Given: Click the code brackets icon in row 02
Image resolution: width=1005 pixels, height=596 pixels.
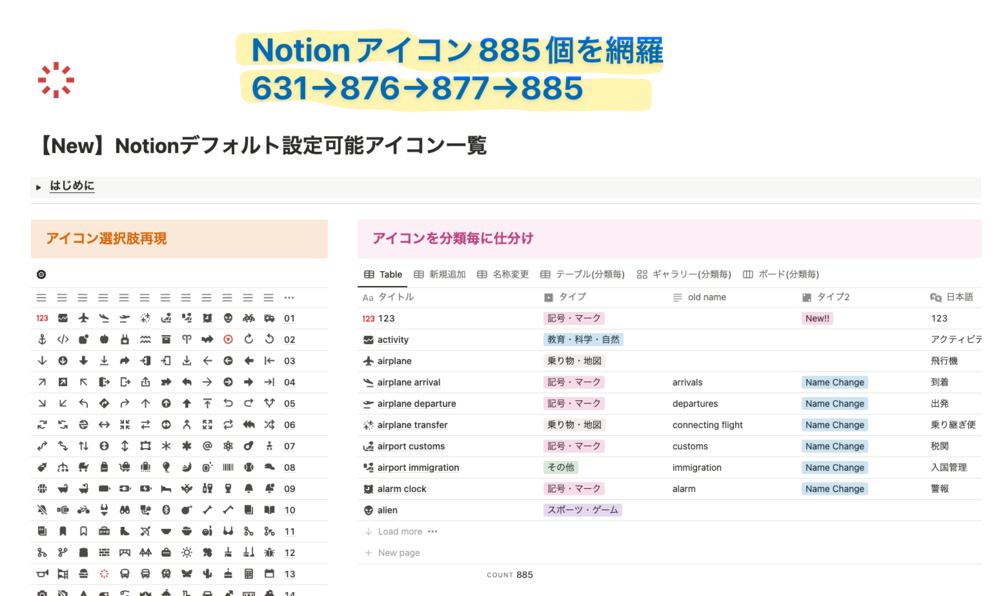Looking at the screenshot, I should [x=63, y=339].
